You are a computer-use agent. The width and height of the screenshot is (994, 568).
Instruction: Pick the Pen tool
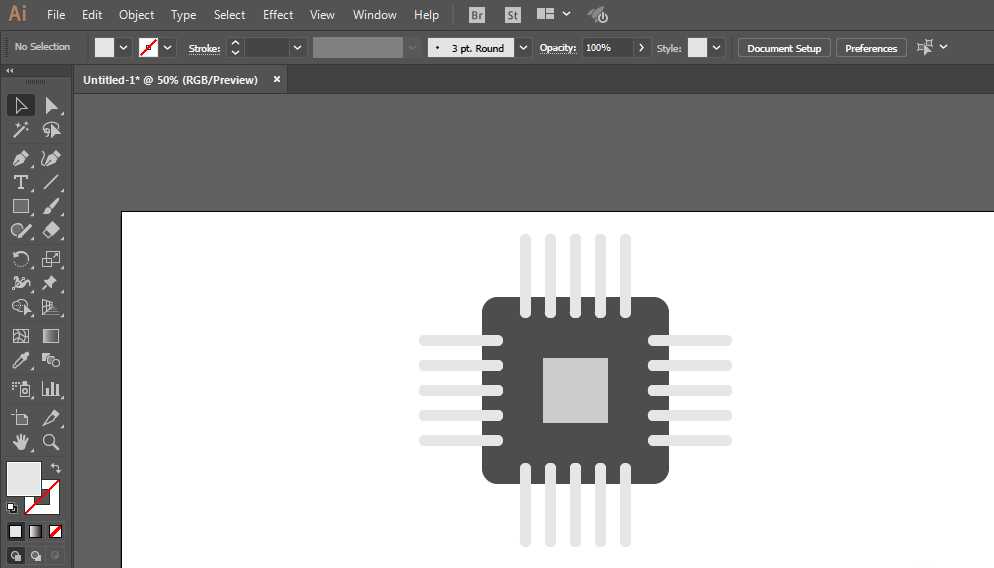coord(20,158)
